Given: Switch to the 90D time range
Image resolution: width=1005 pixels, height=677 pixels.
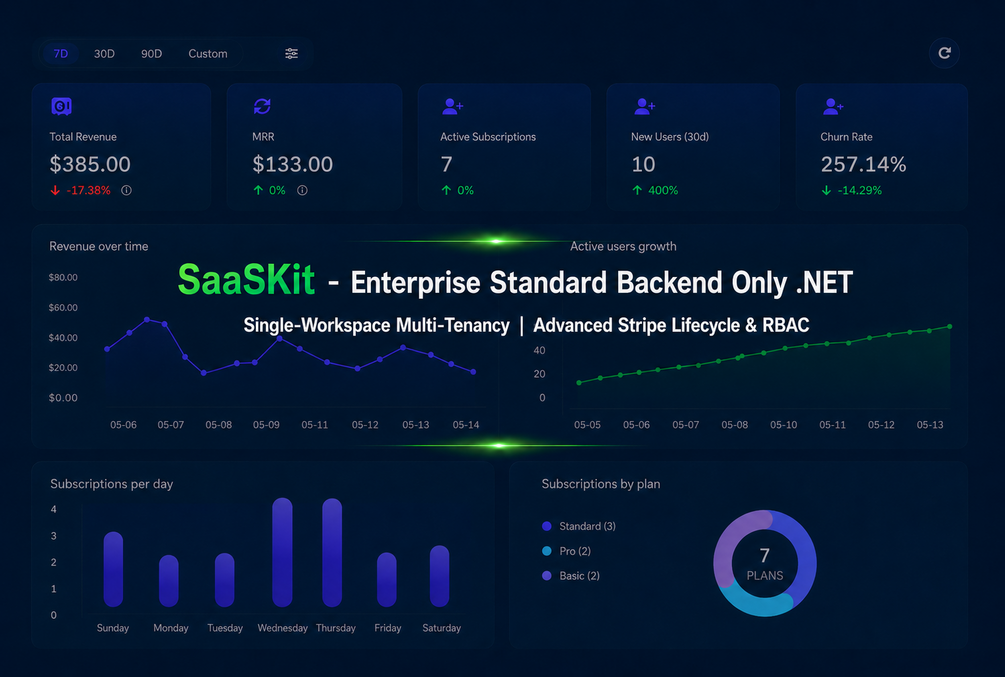Looking at the screenshot, I should pos(151,54).
